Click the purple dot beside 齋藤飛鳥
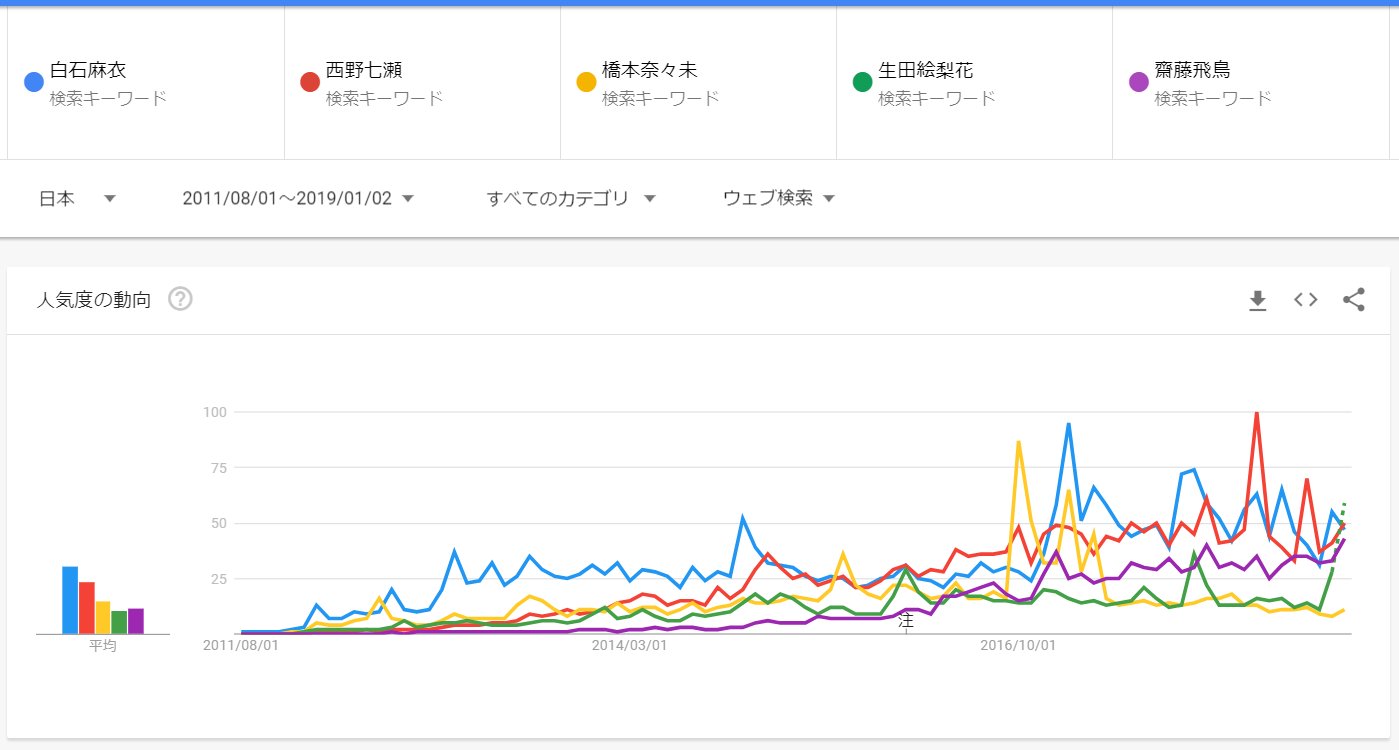 (1138, 82)
